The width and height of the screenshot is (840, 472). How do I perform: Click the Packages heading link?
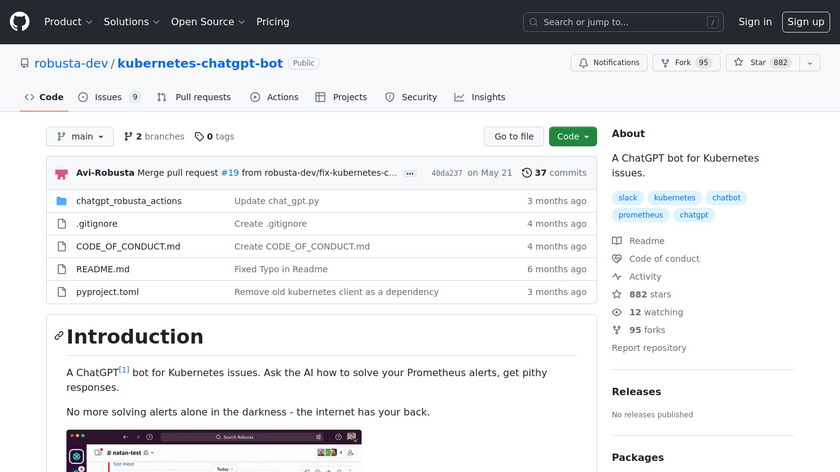pyautogui.click(x=638, y=458)
